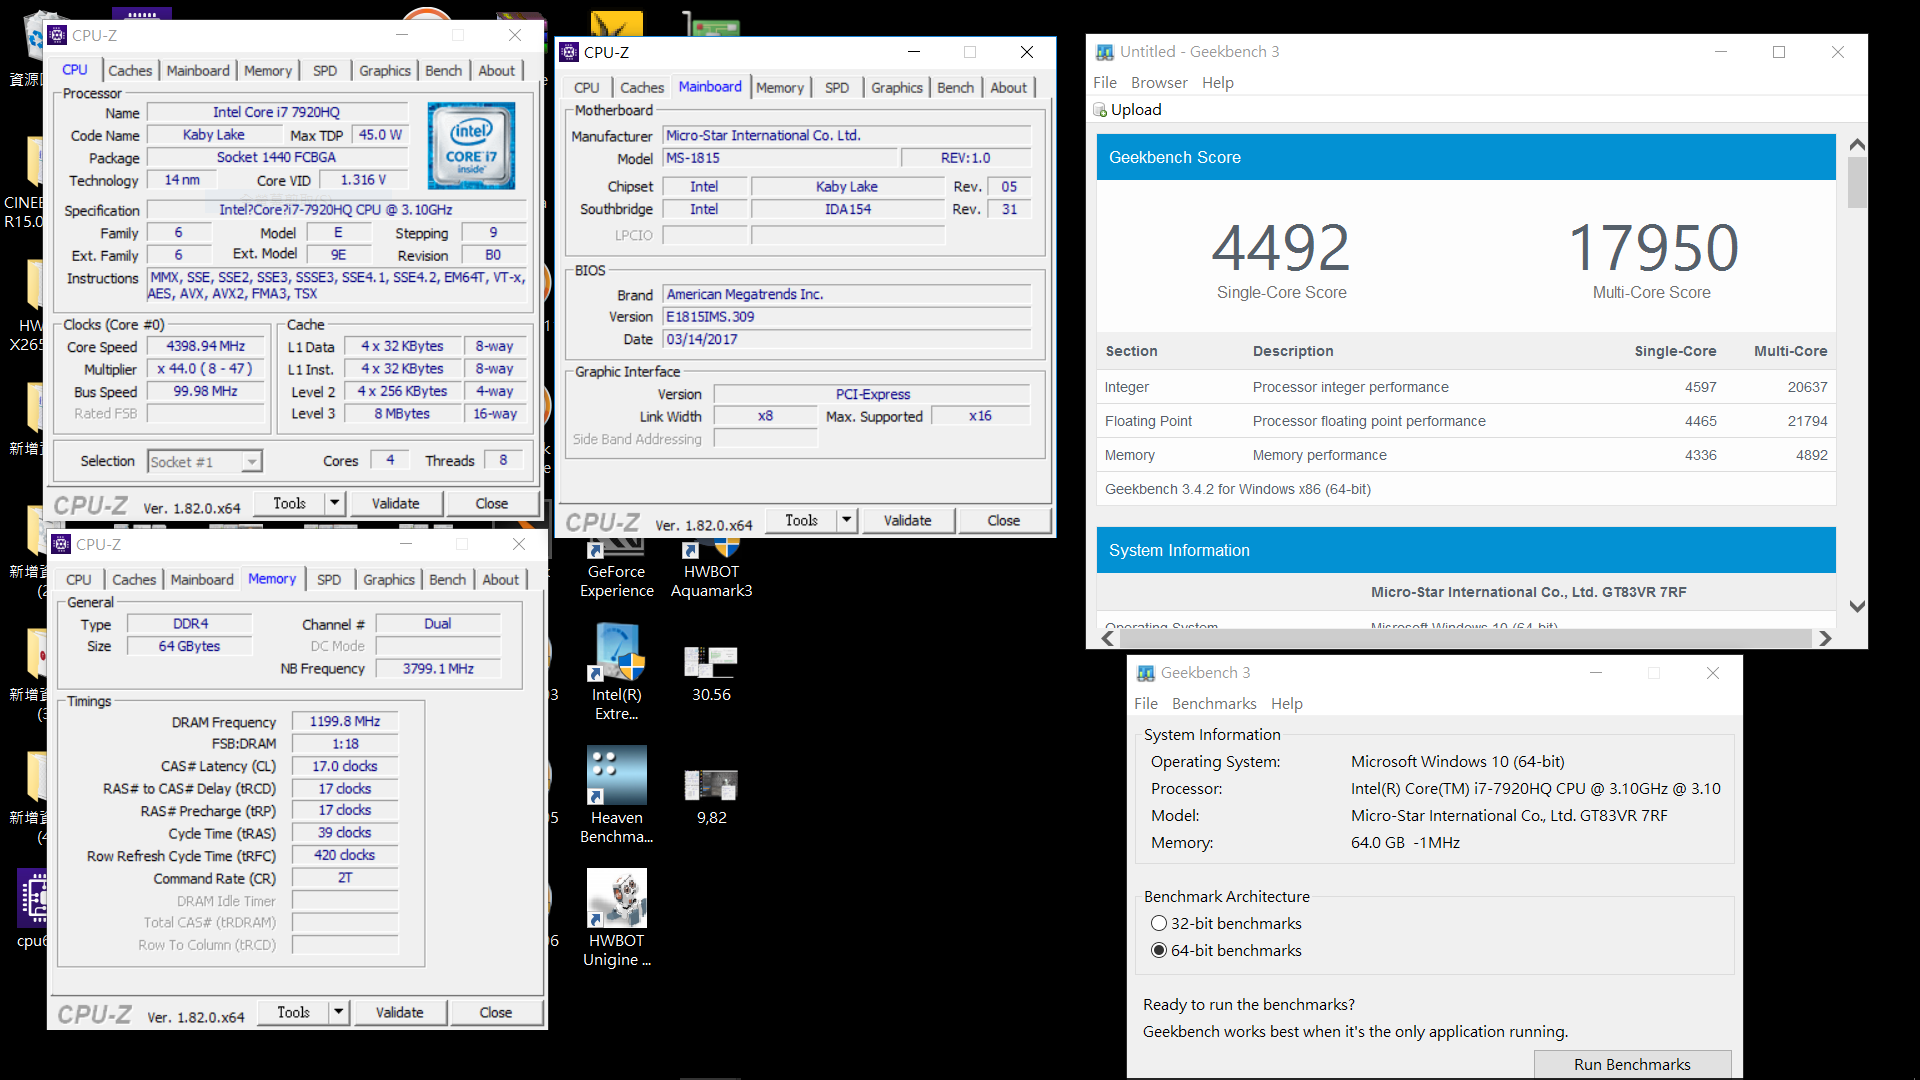Click NB Frequency 3799.1 MHz value
This screenshot has width=1920, height=1080.
438,668
